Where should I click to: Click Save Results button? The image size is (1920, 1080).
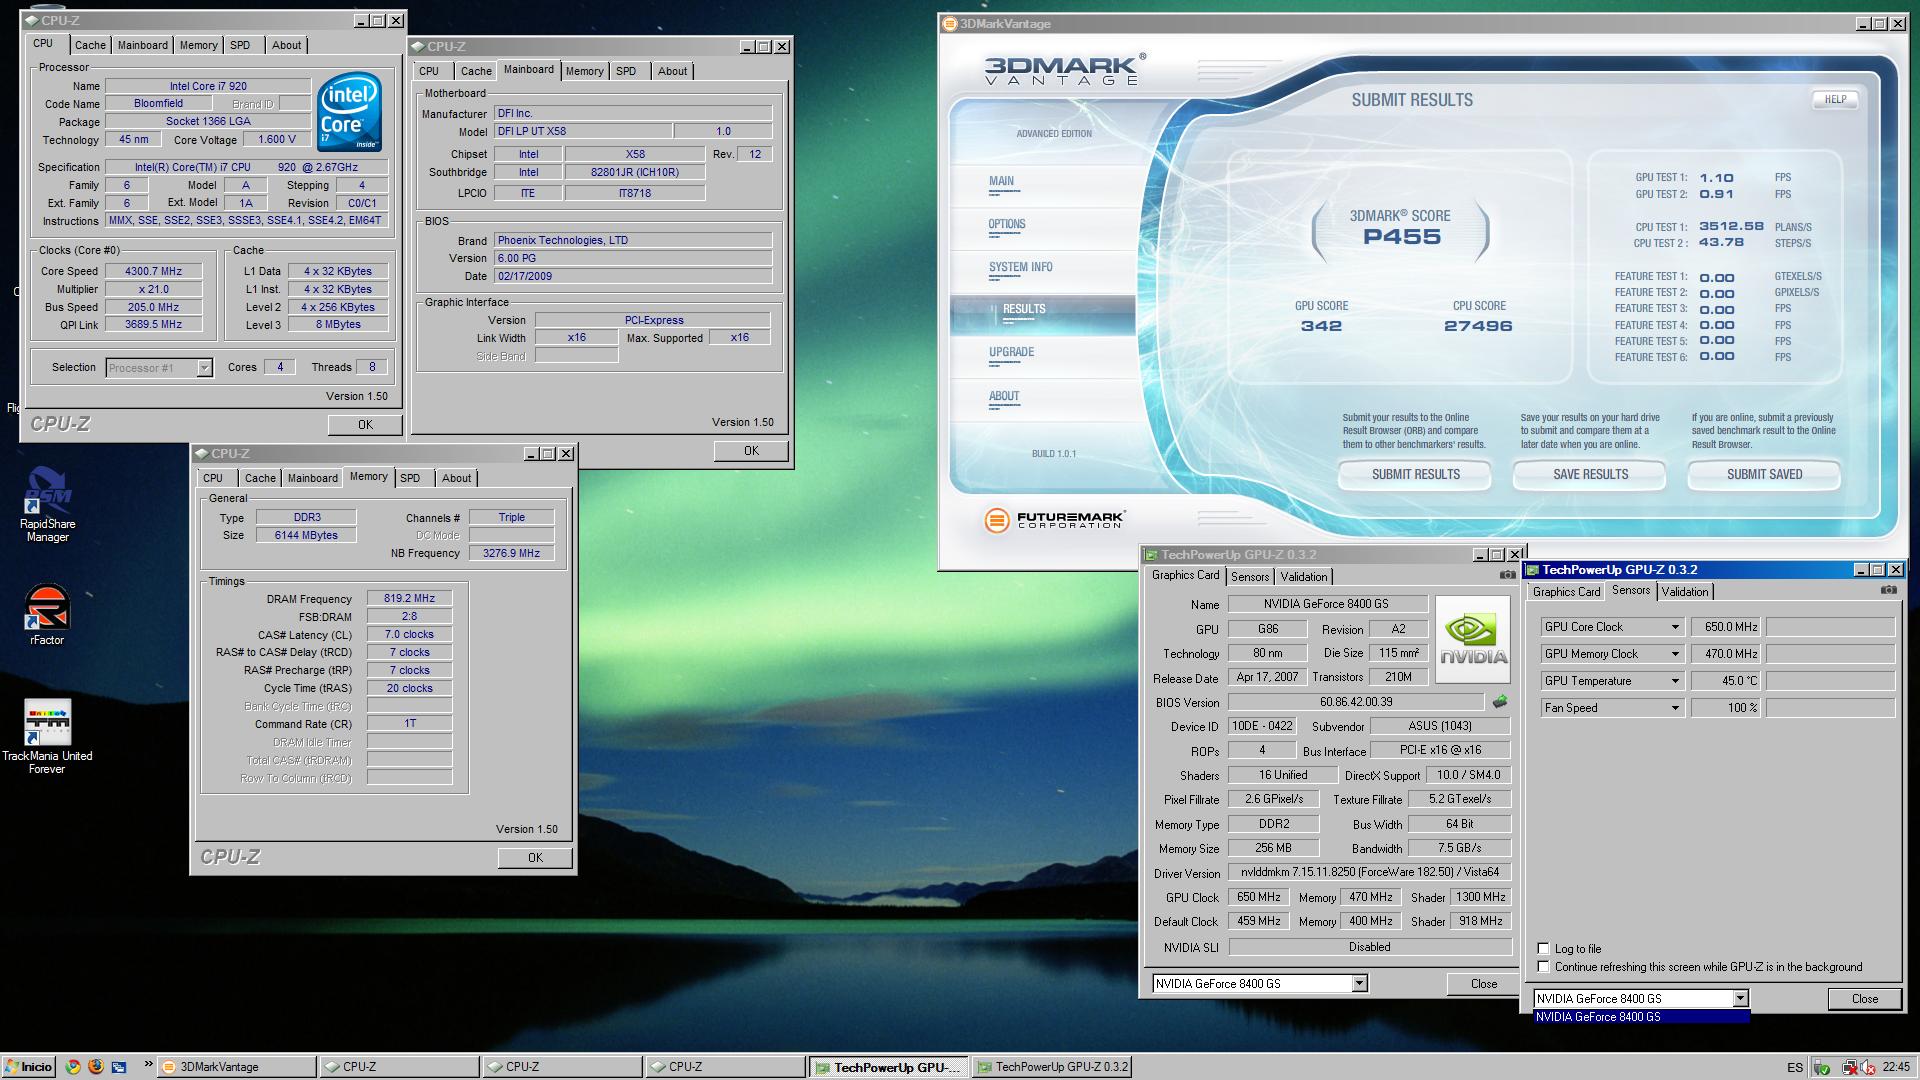(x=1590, y=475)
